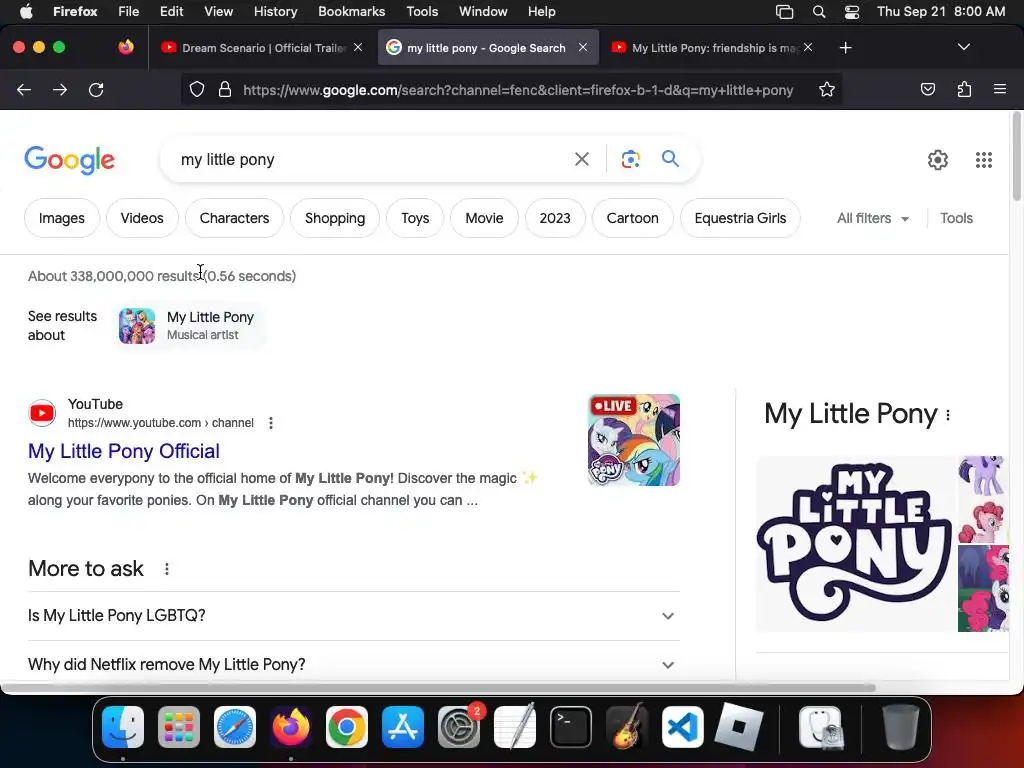This screenshot has width=1024, height=768.
Task: Go back using the browser back arrow
Action: pos(24,90)
